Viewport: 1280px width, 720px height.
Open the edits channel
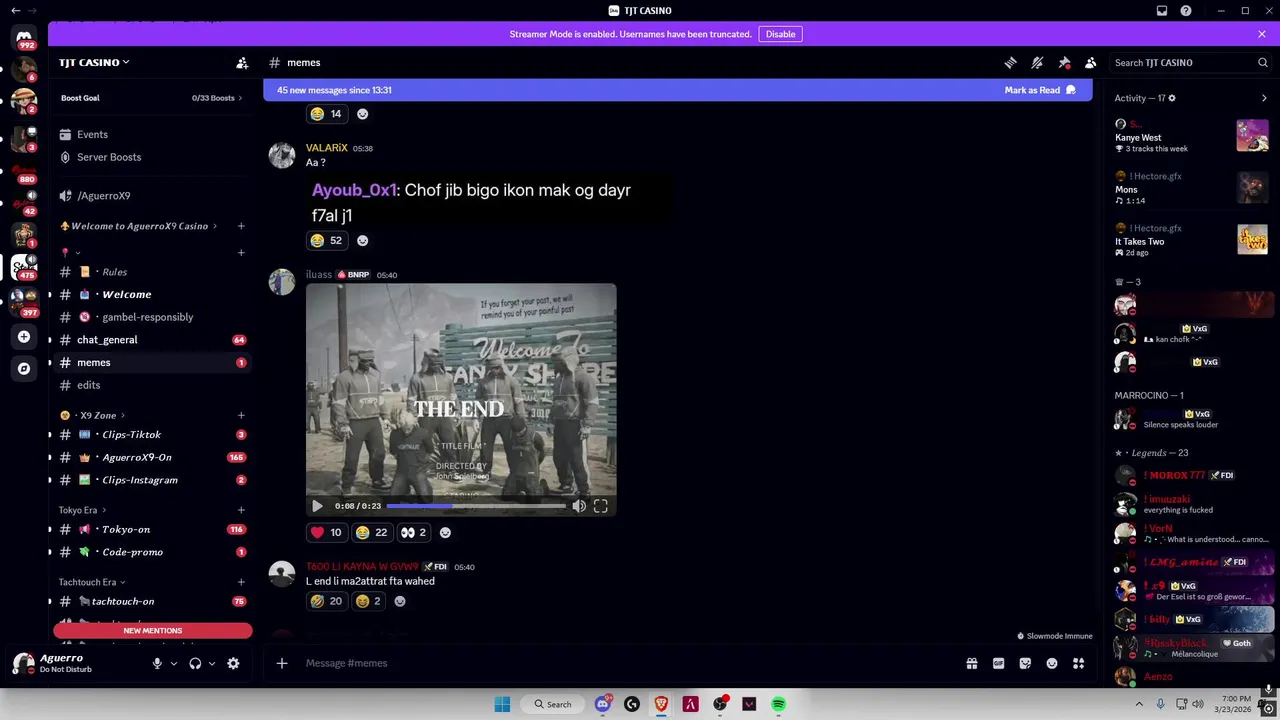coord(151,385)
